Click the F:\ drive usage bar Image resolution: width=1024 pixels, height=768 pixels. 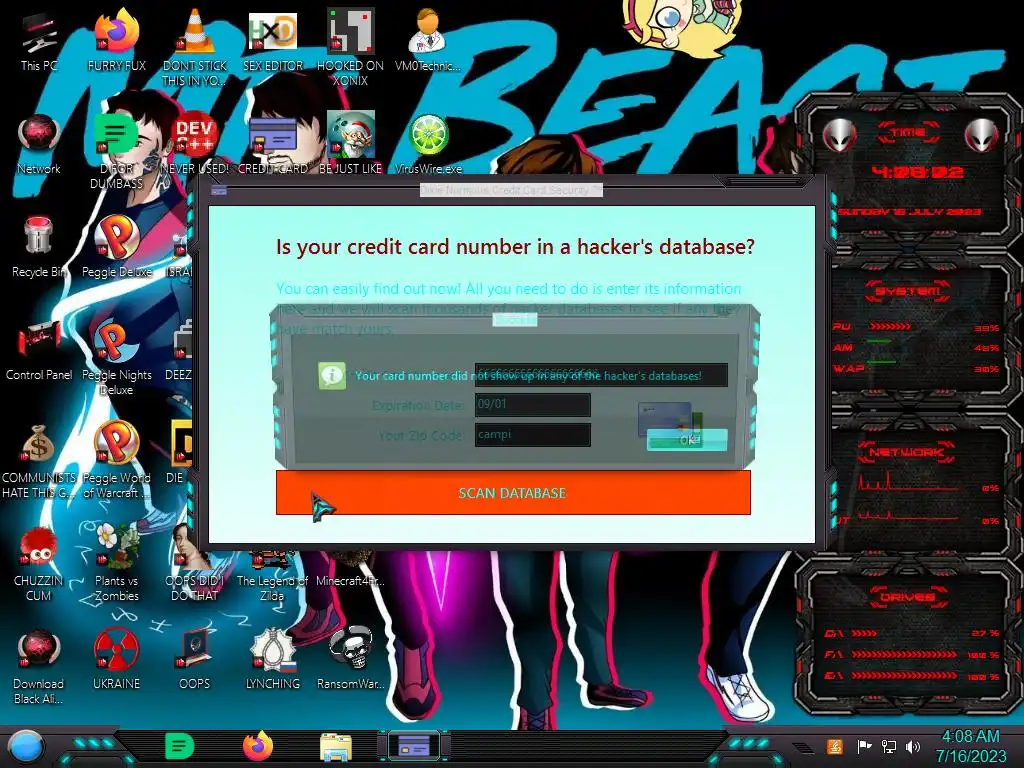click(904, 654)
